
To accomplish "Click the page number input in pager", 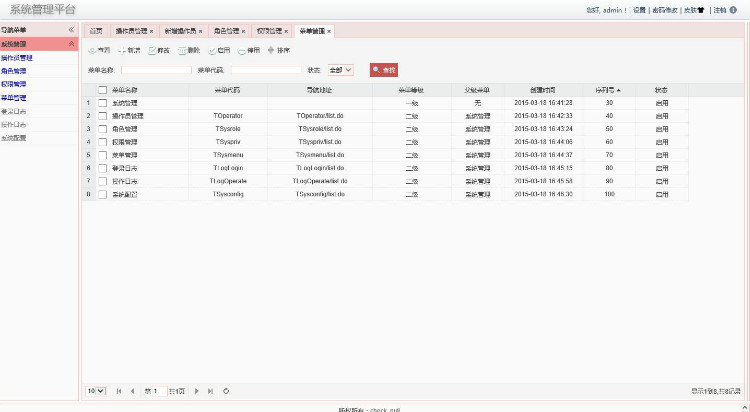I will [x=159, y=391].
